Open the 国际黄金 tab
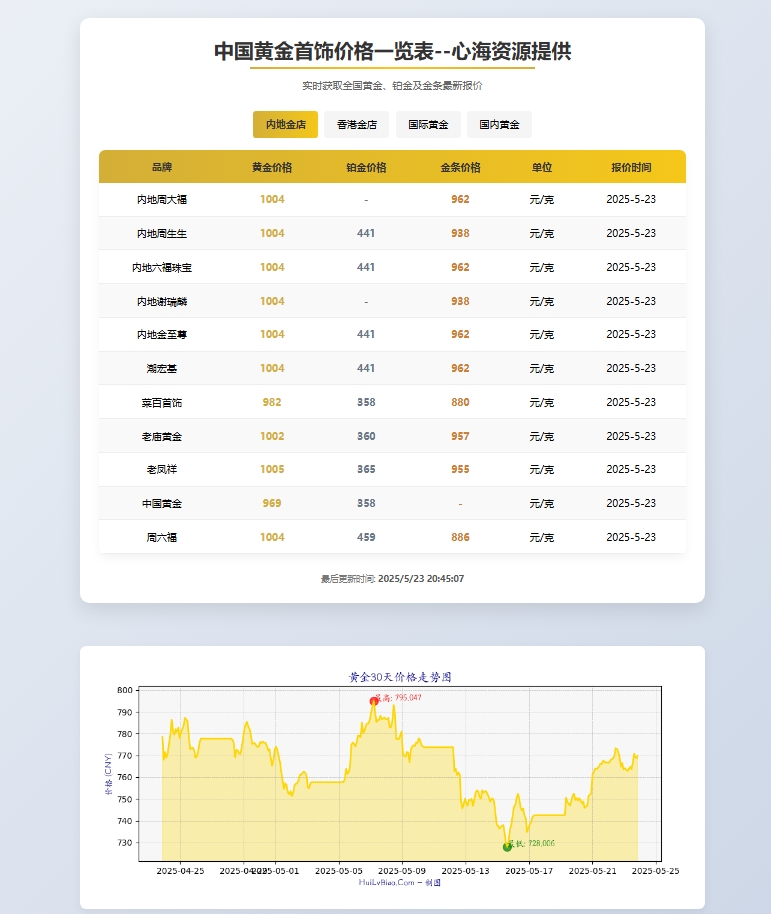This screenshot has height=914, width=771. click(428, 125)
